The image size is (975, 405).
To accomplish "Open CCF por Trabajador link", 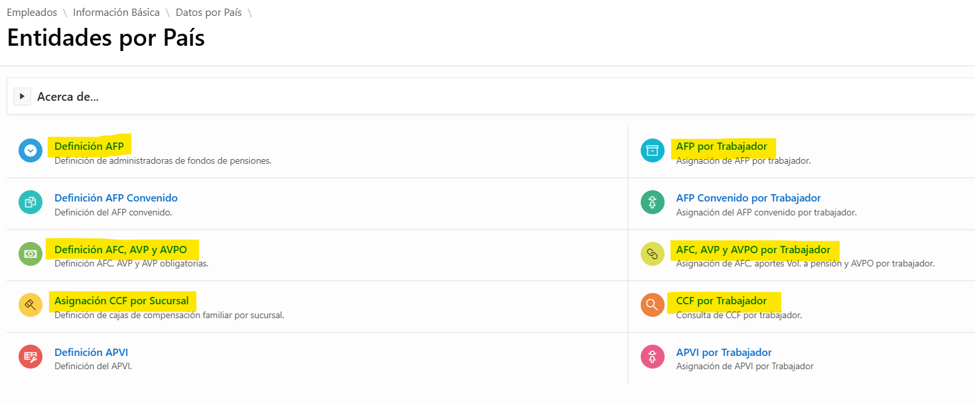I will [x=721, y=300].
